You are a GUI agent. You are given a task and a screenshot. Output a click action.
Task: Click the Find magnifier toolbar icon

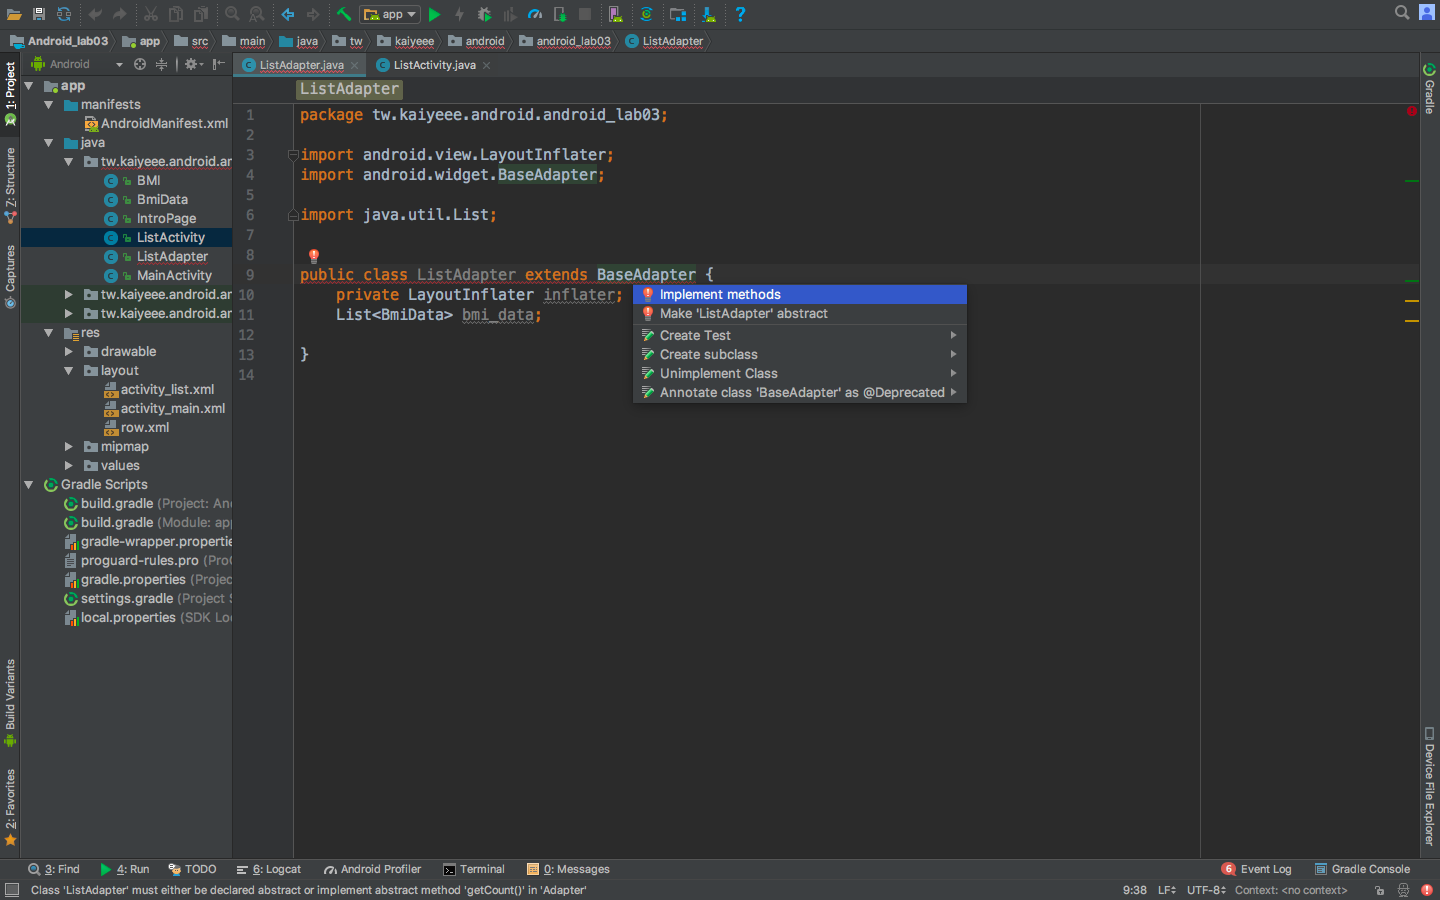[232, 14]
